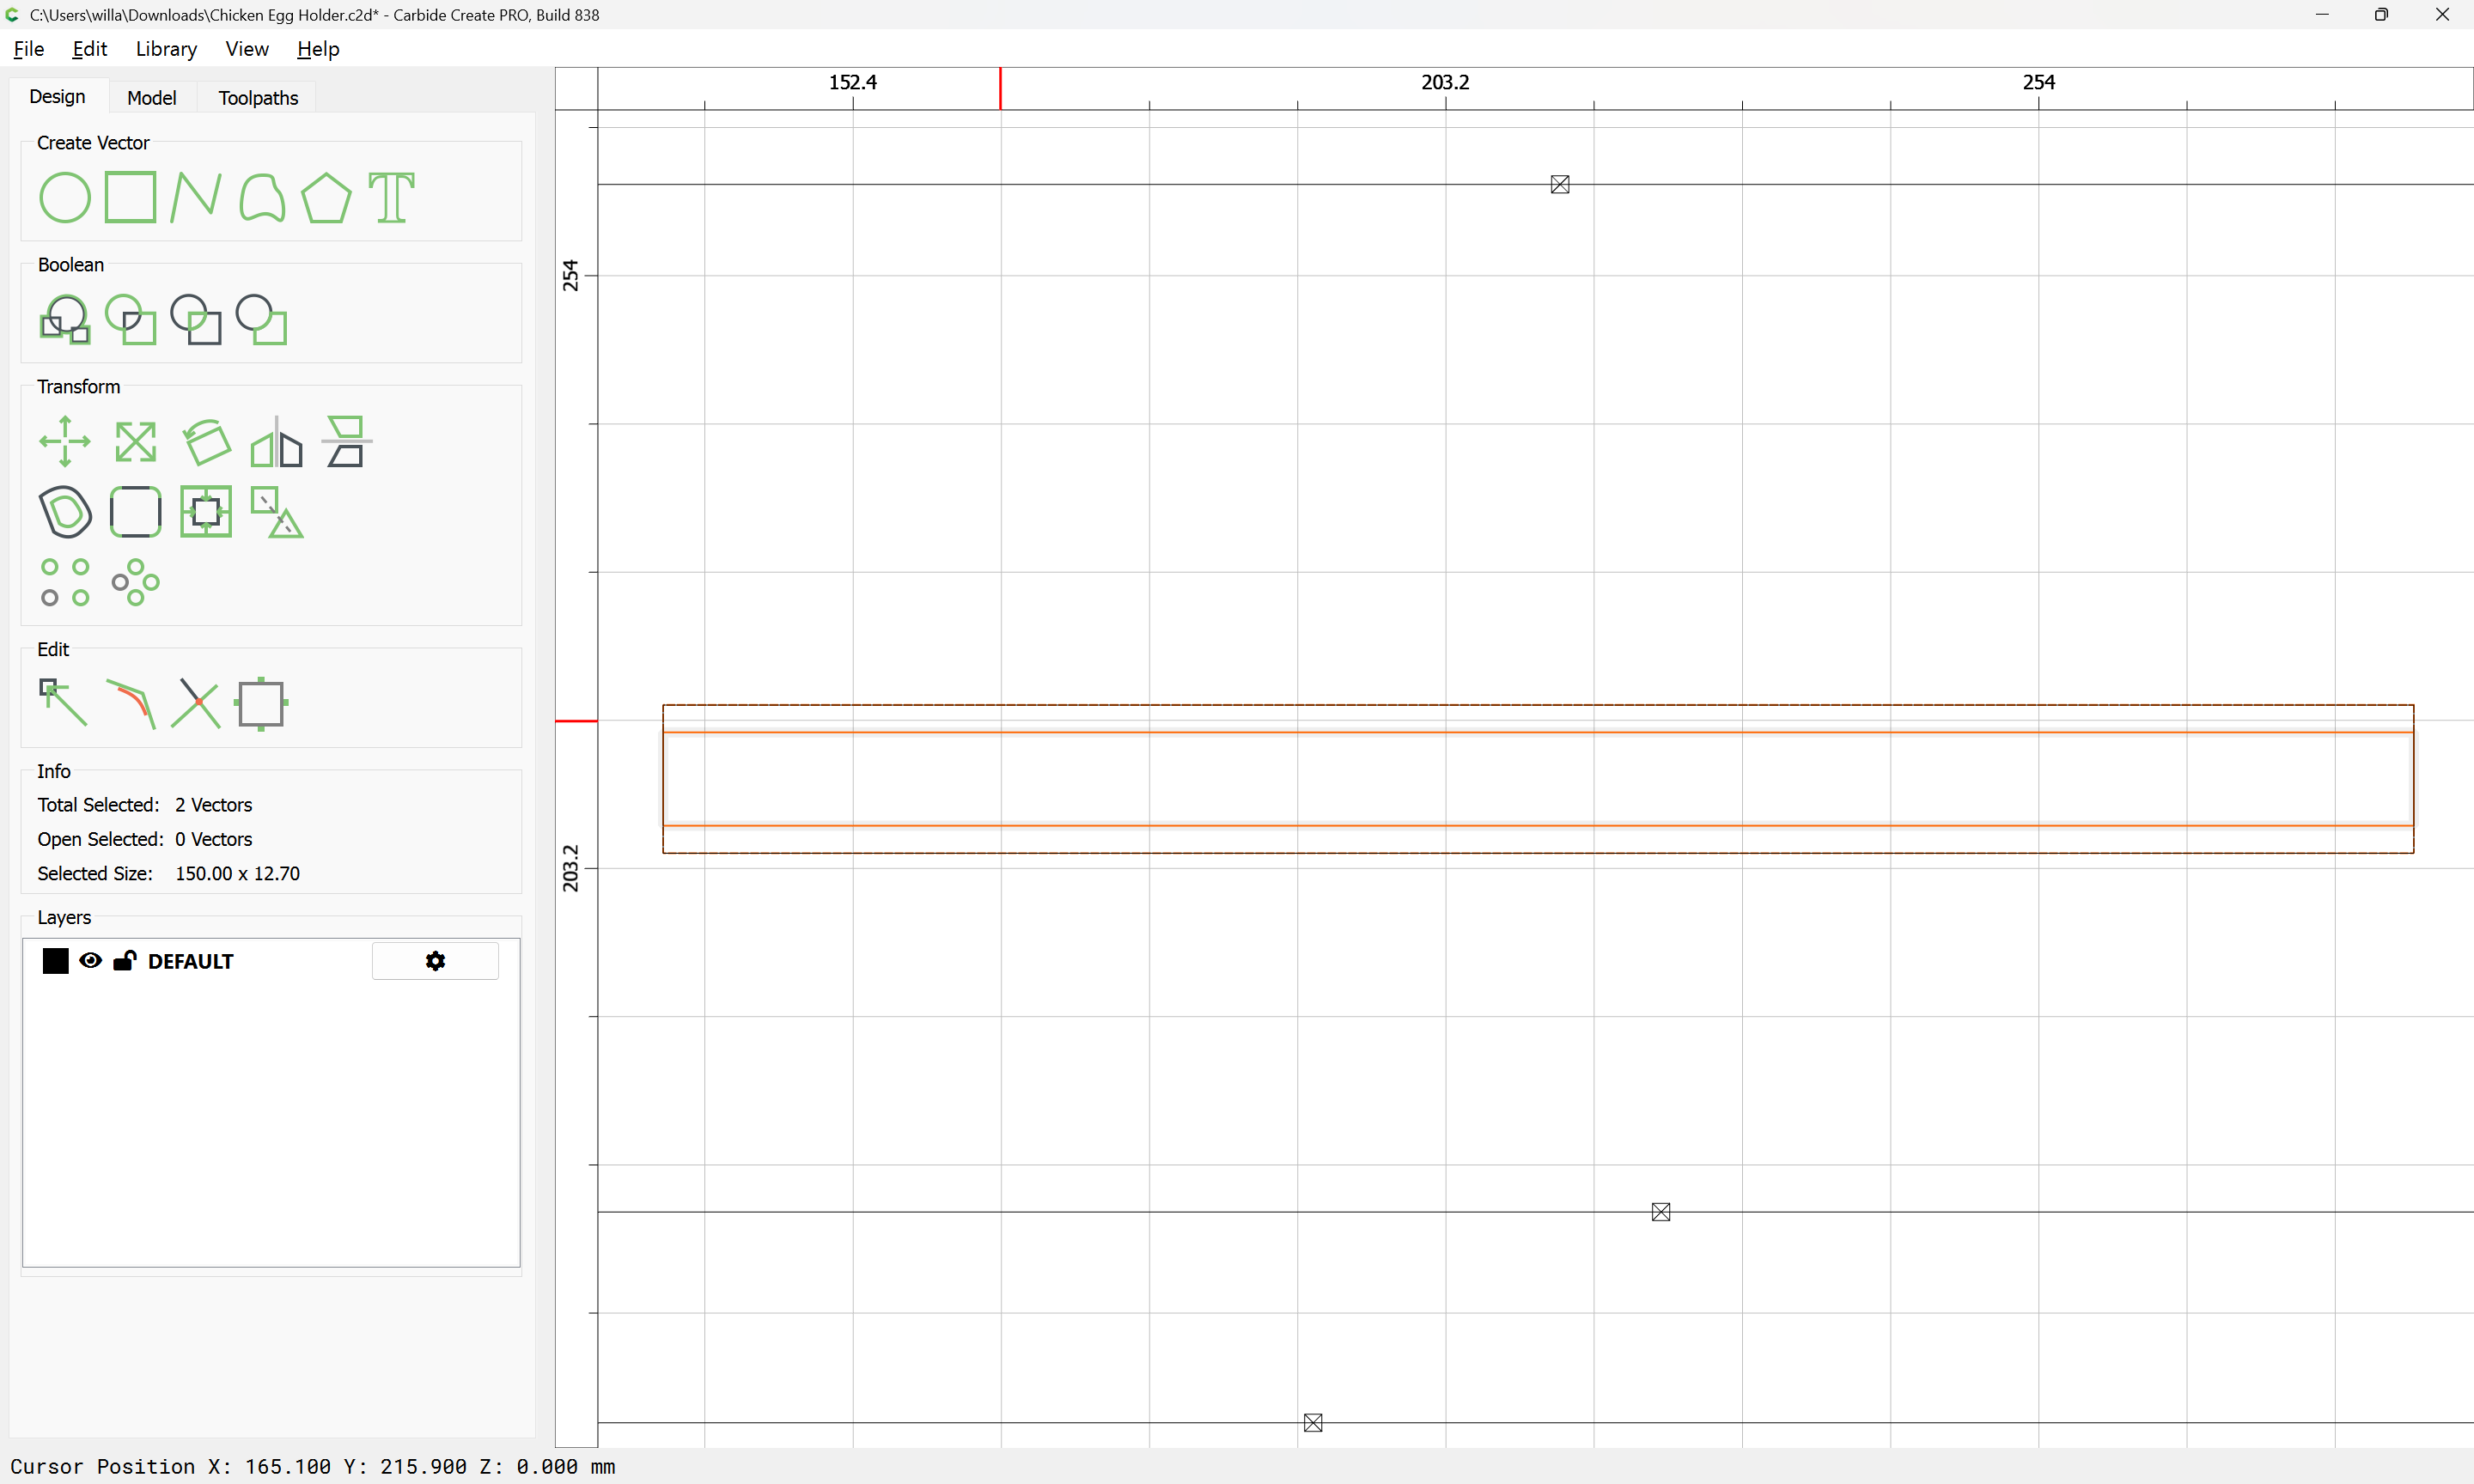
Task: Click the DEFAULT layer black color swatch
Action: [x=55, y=961]
